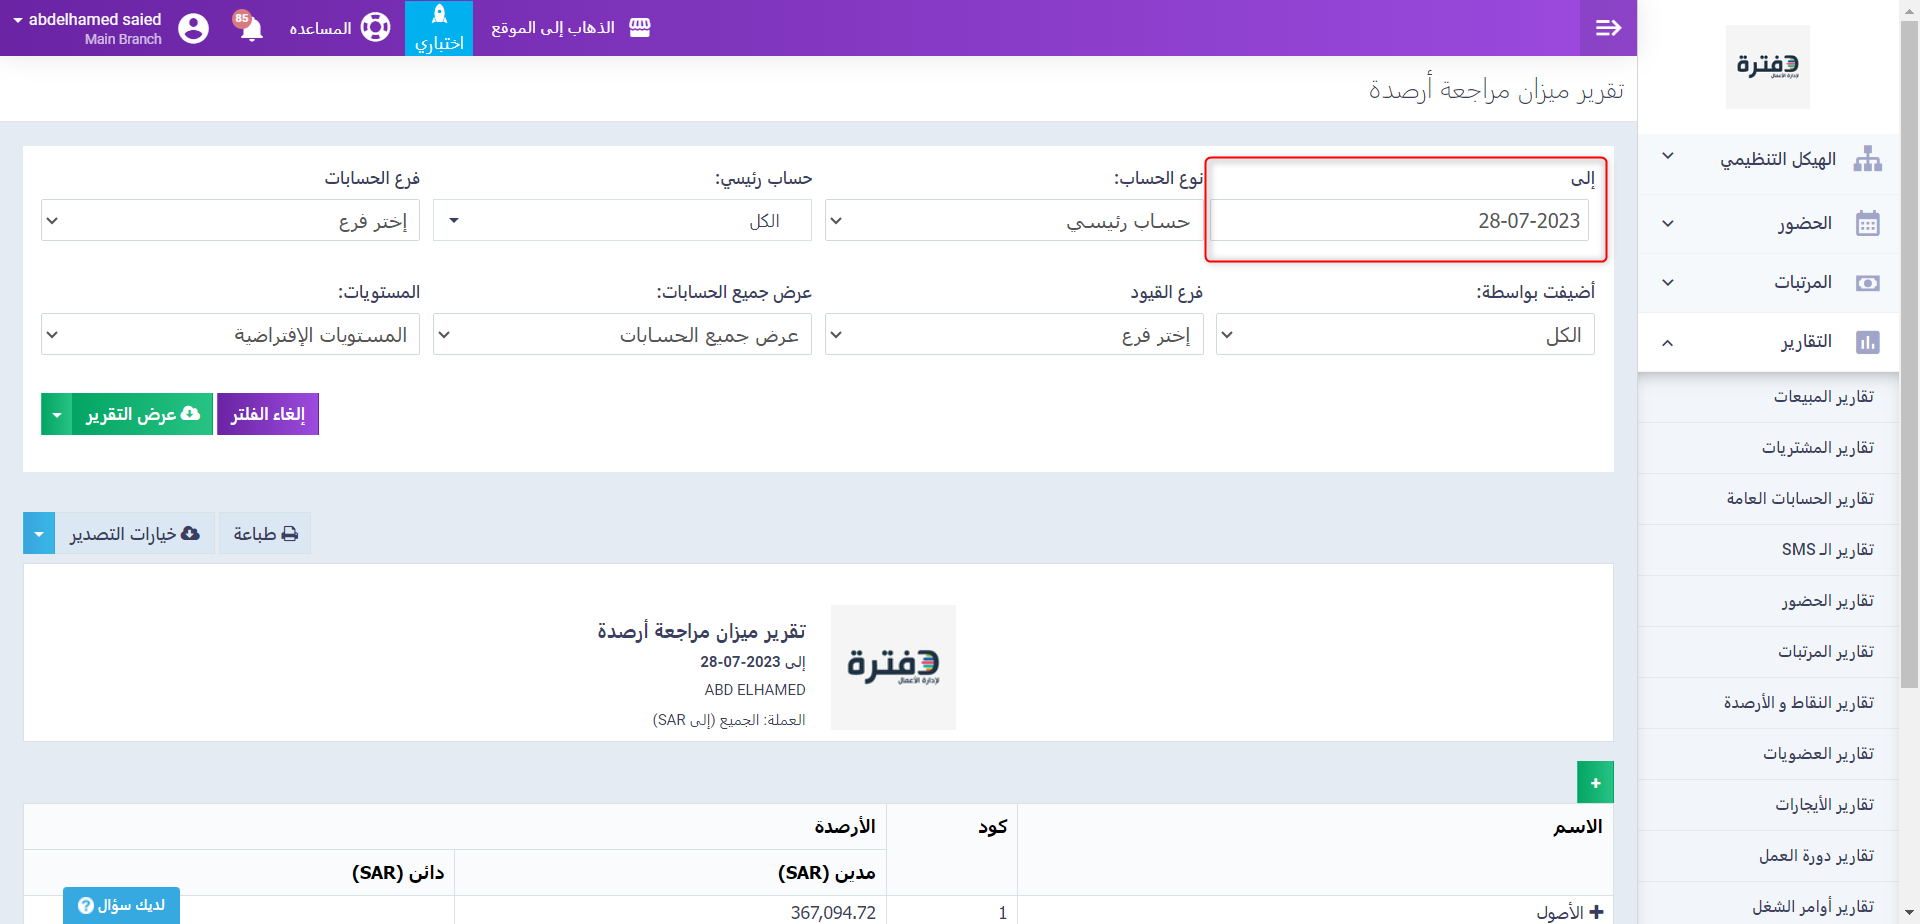This screenshot has width=1920, height=924.
Task: Click the مدين (SAR) column header
Action: [827, 873]
